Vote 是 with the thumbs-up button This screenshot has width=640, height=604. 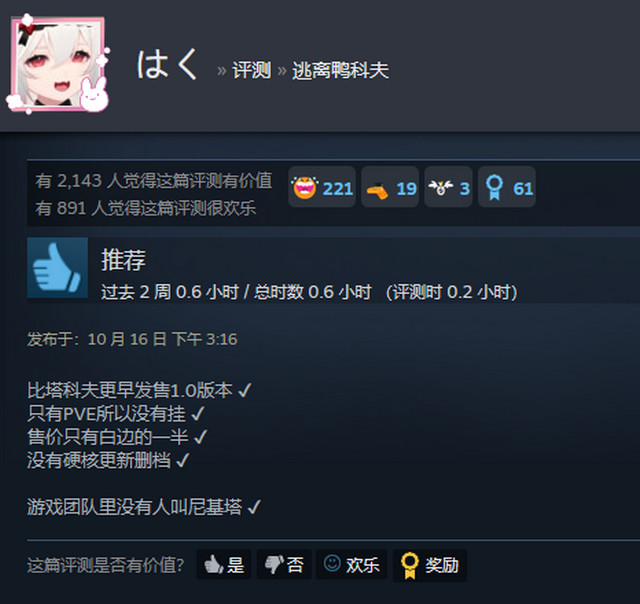coord(224,564)
